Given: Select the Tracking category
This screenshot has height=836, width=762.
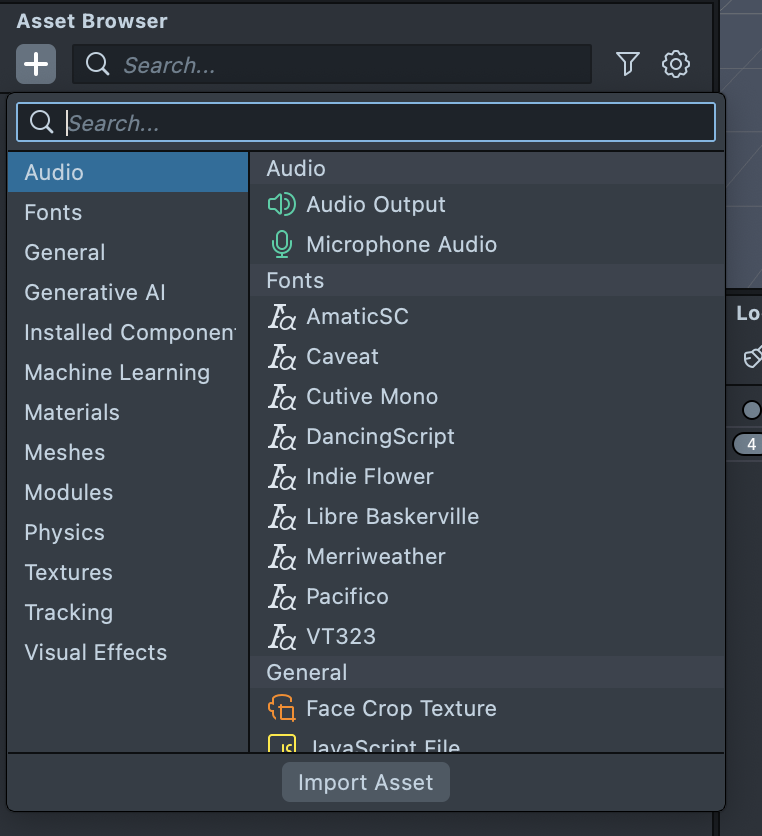Looking at the screenshot, I should click(x=68, y=613).
